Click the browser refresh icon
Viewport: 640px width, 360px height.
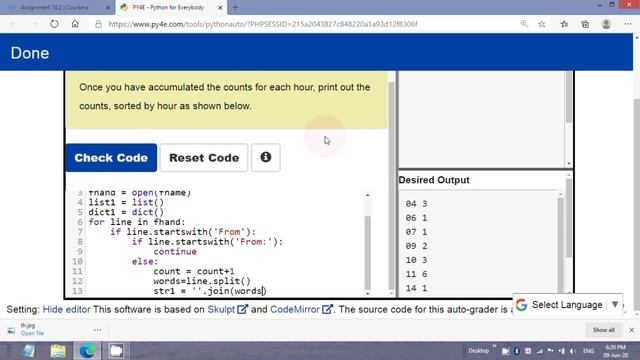point(54,24)
